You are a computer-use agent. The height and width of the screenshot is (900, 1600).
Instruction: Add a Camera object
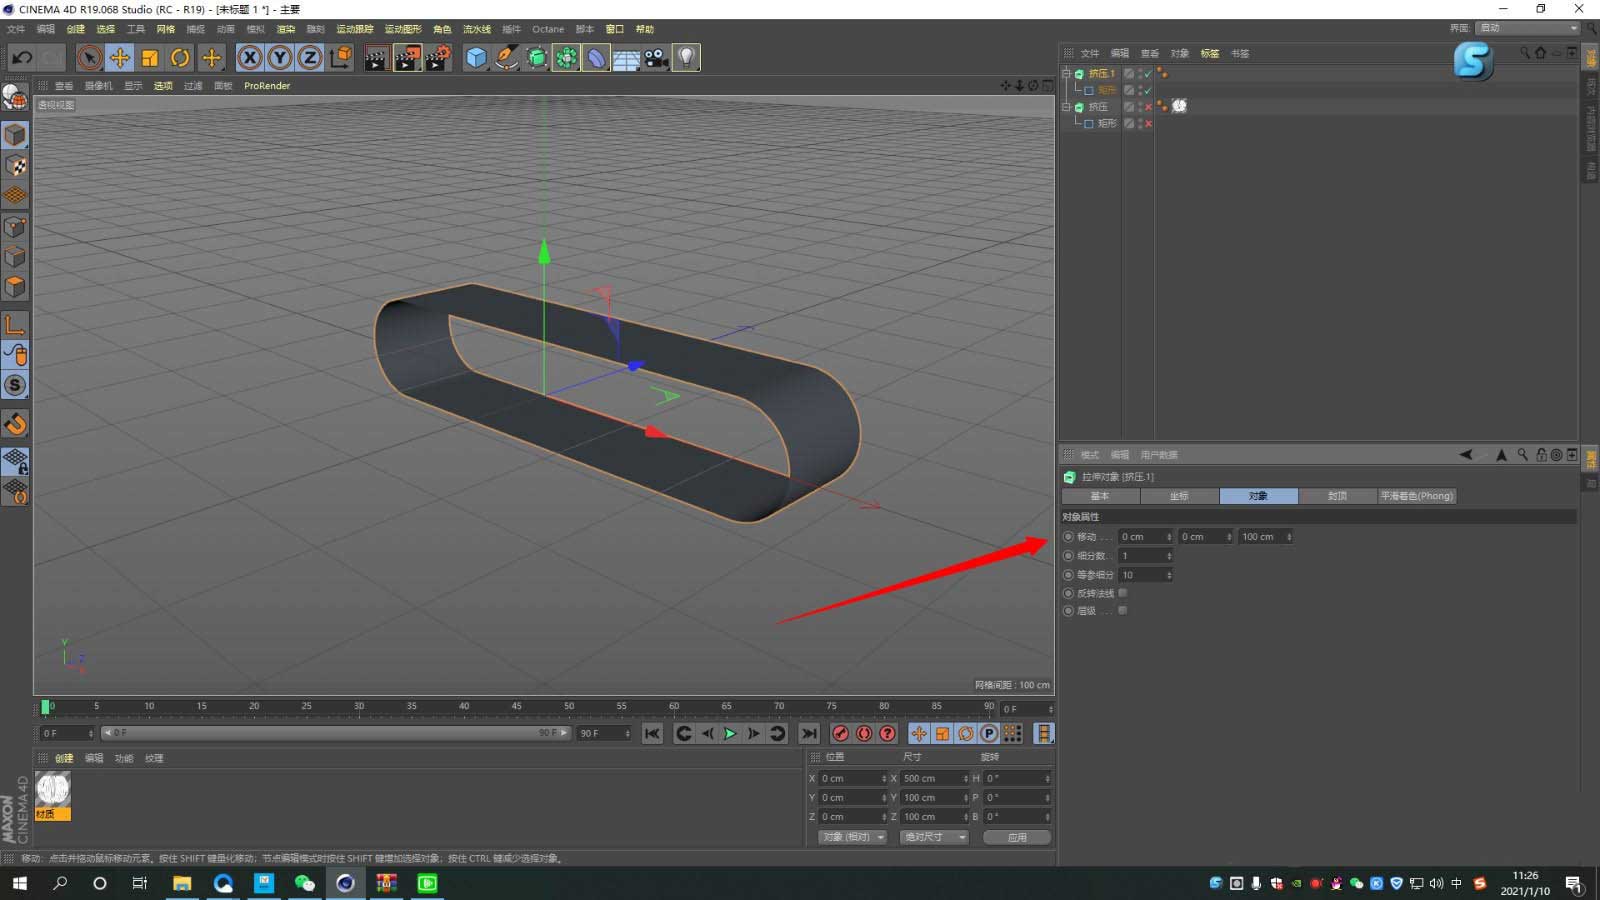tap(656, 57)
